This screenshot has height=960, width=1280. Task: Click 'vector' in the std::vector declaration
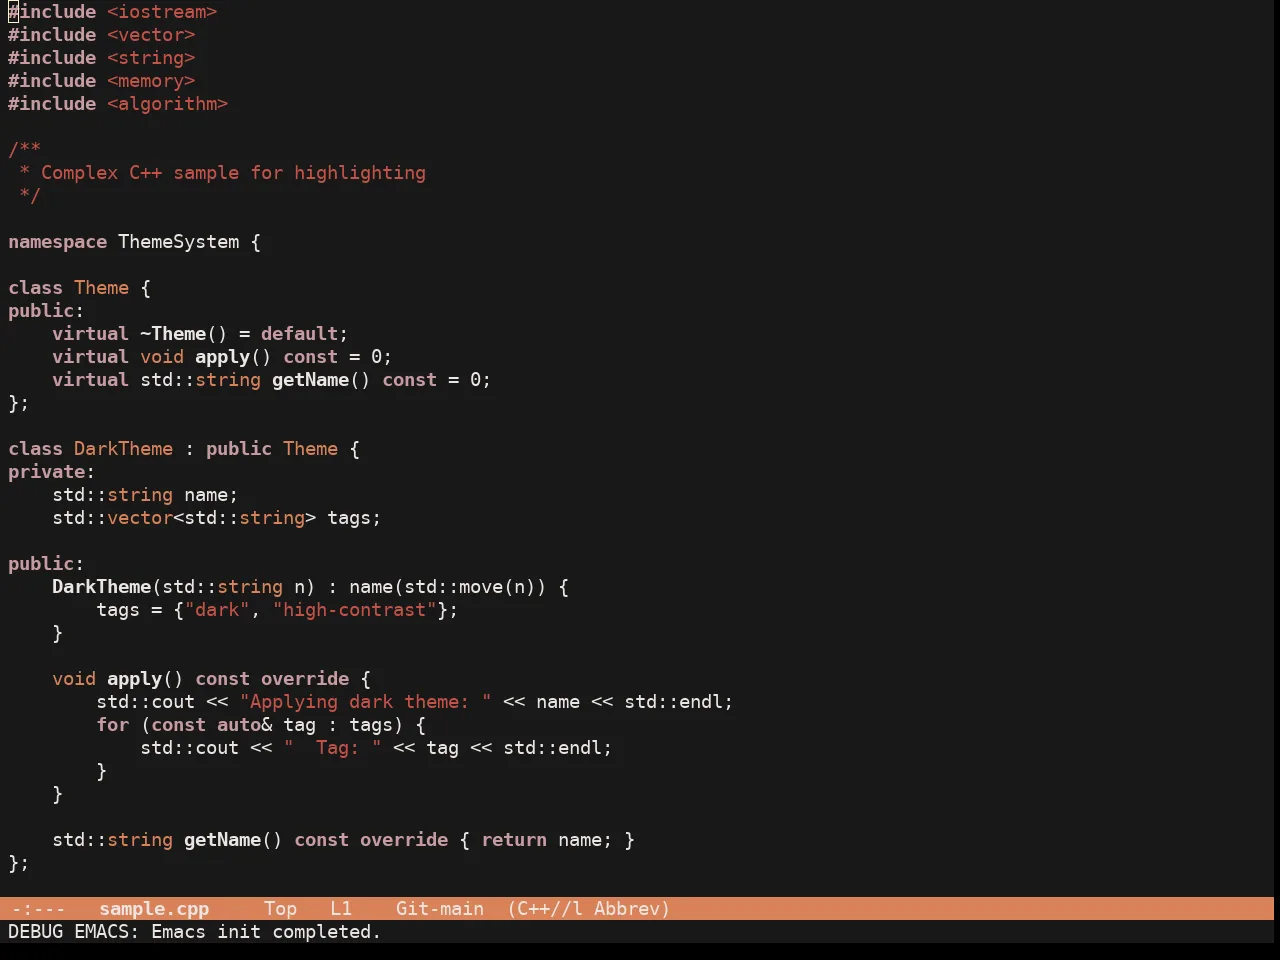pyautogui.click(x=140, y=518)
